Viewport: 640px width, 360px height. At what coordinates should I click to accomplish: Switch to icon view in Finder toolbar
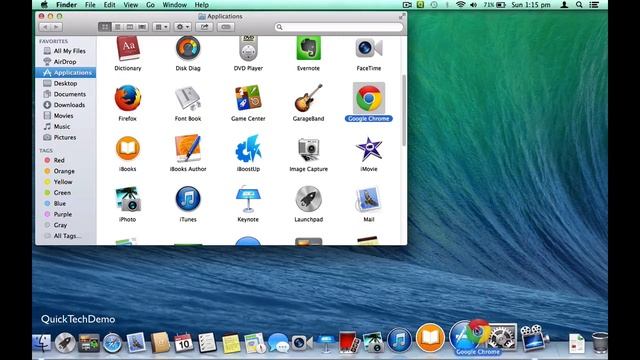click(104, 27)
